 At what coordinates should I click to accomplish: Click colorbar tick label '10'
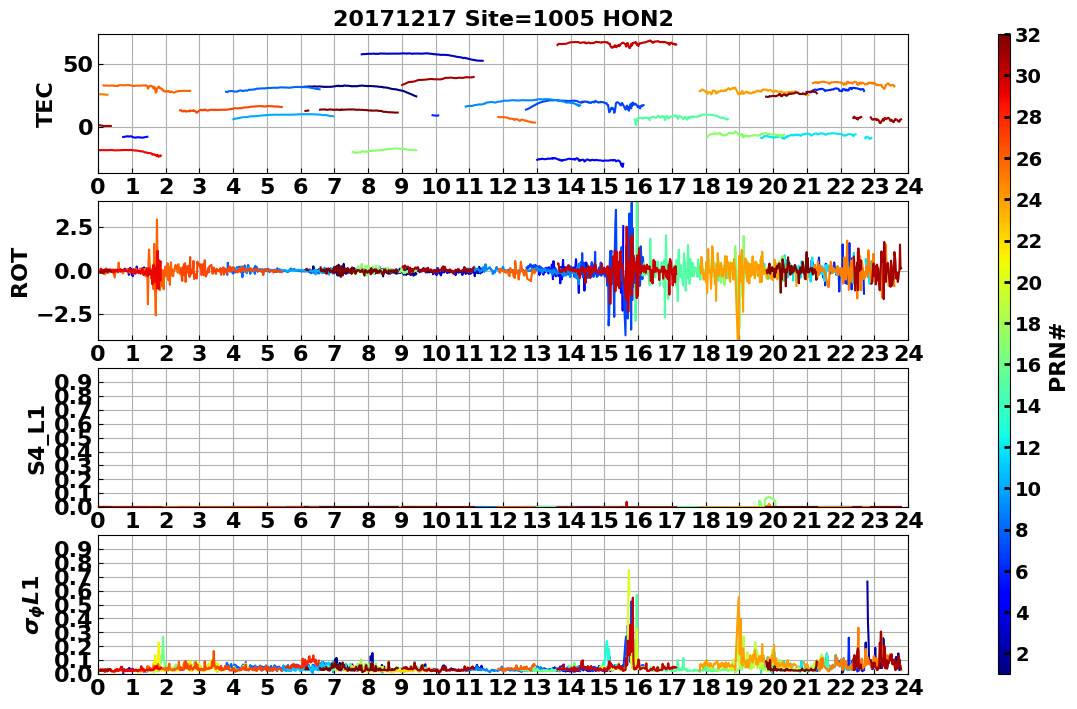1028,489
